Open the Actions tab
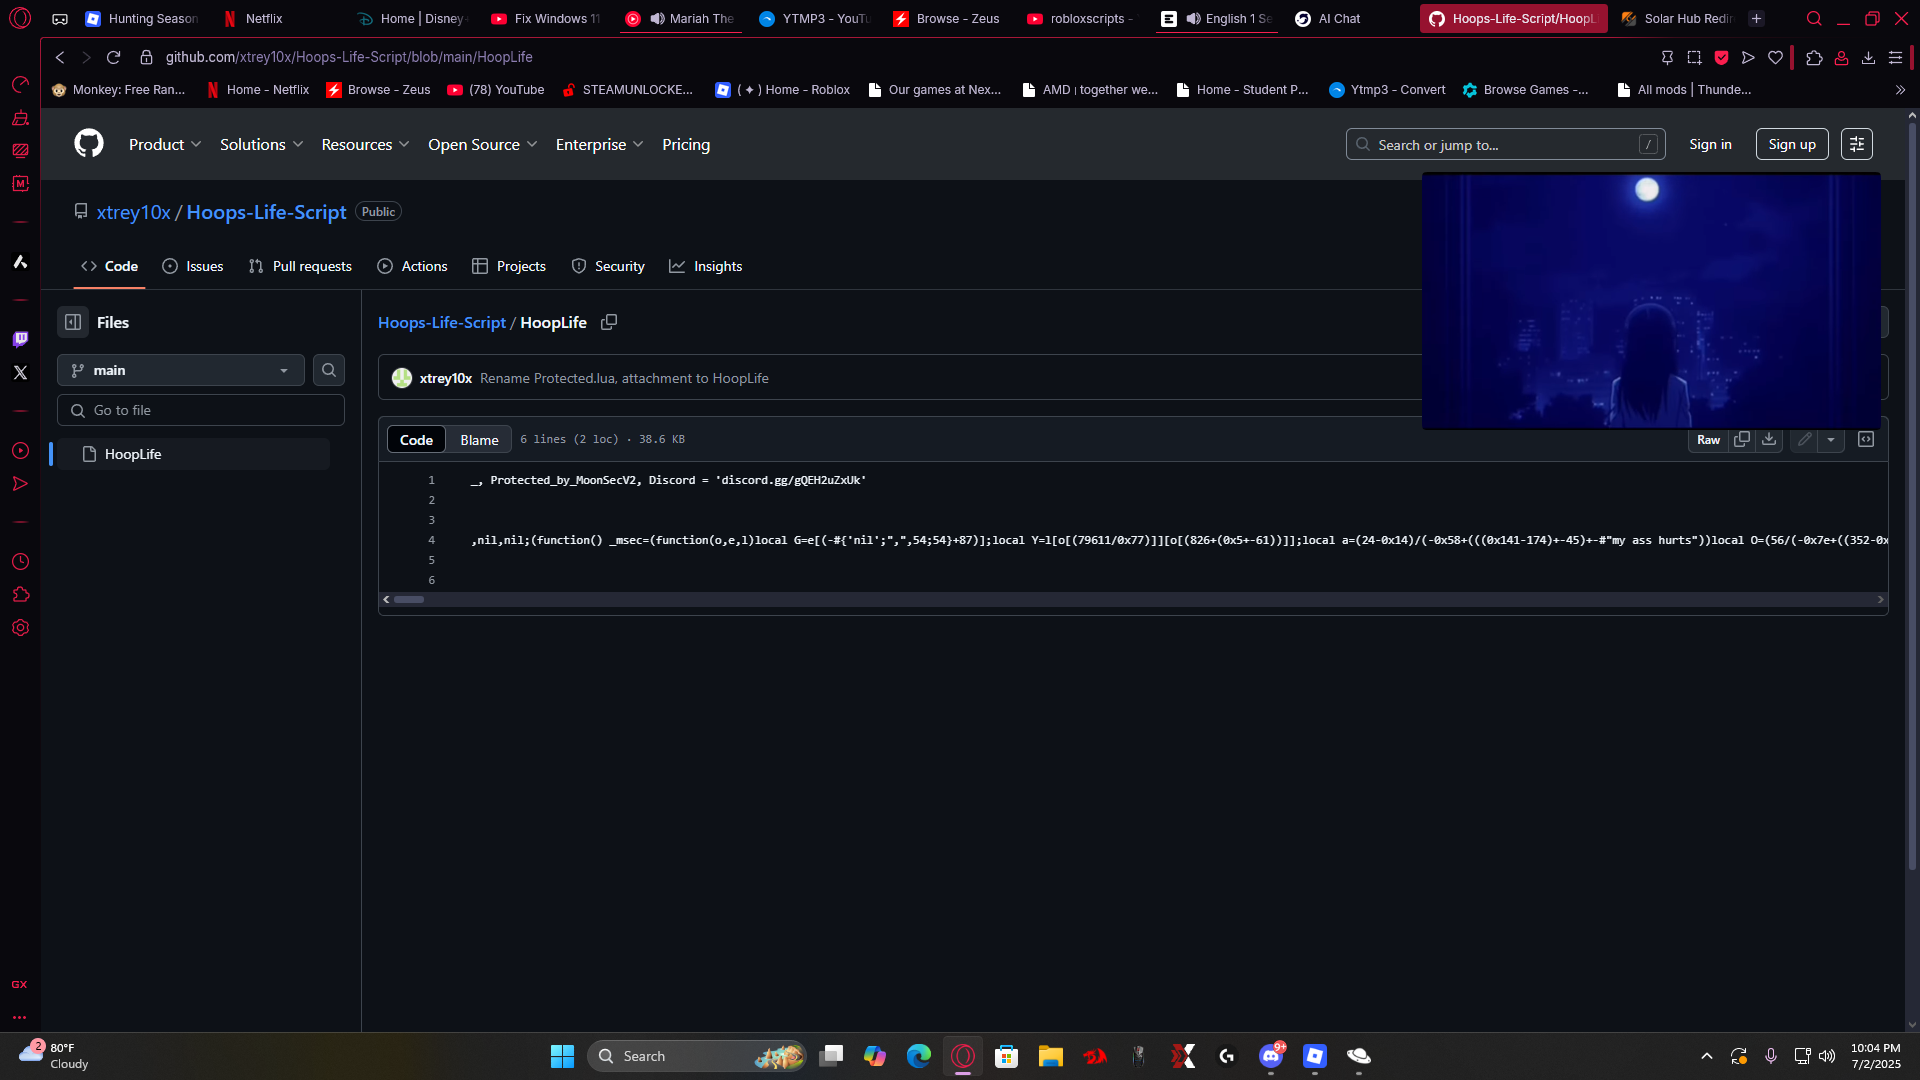1920x1080 pixels. coord(412,266)
